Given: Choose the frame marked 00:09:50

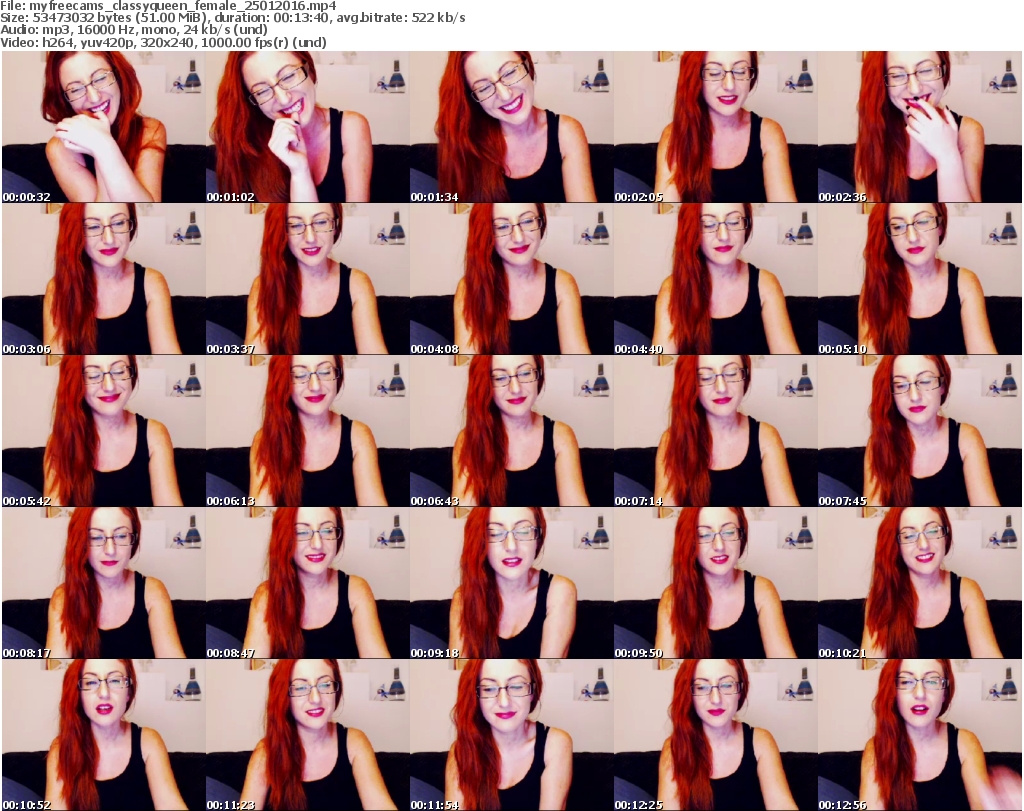Looking at the screenshot, I should pos(716,583).
